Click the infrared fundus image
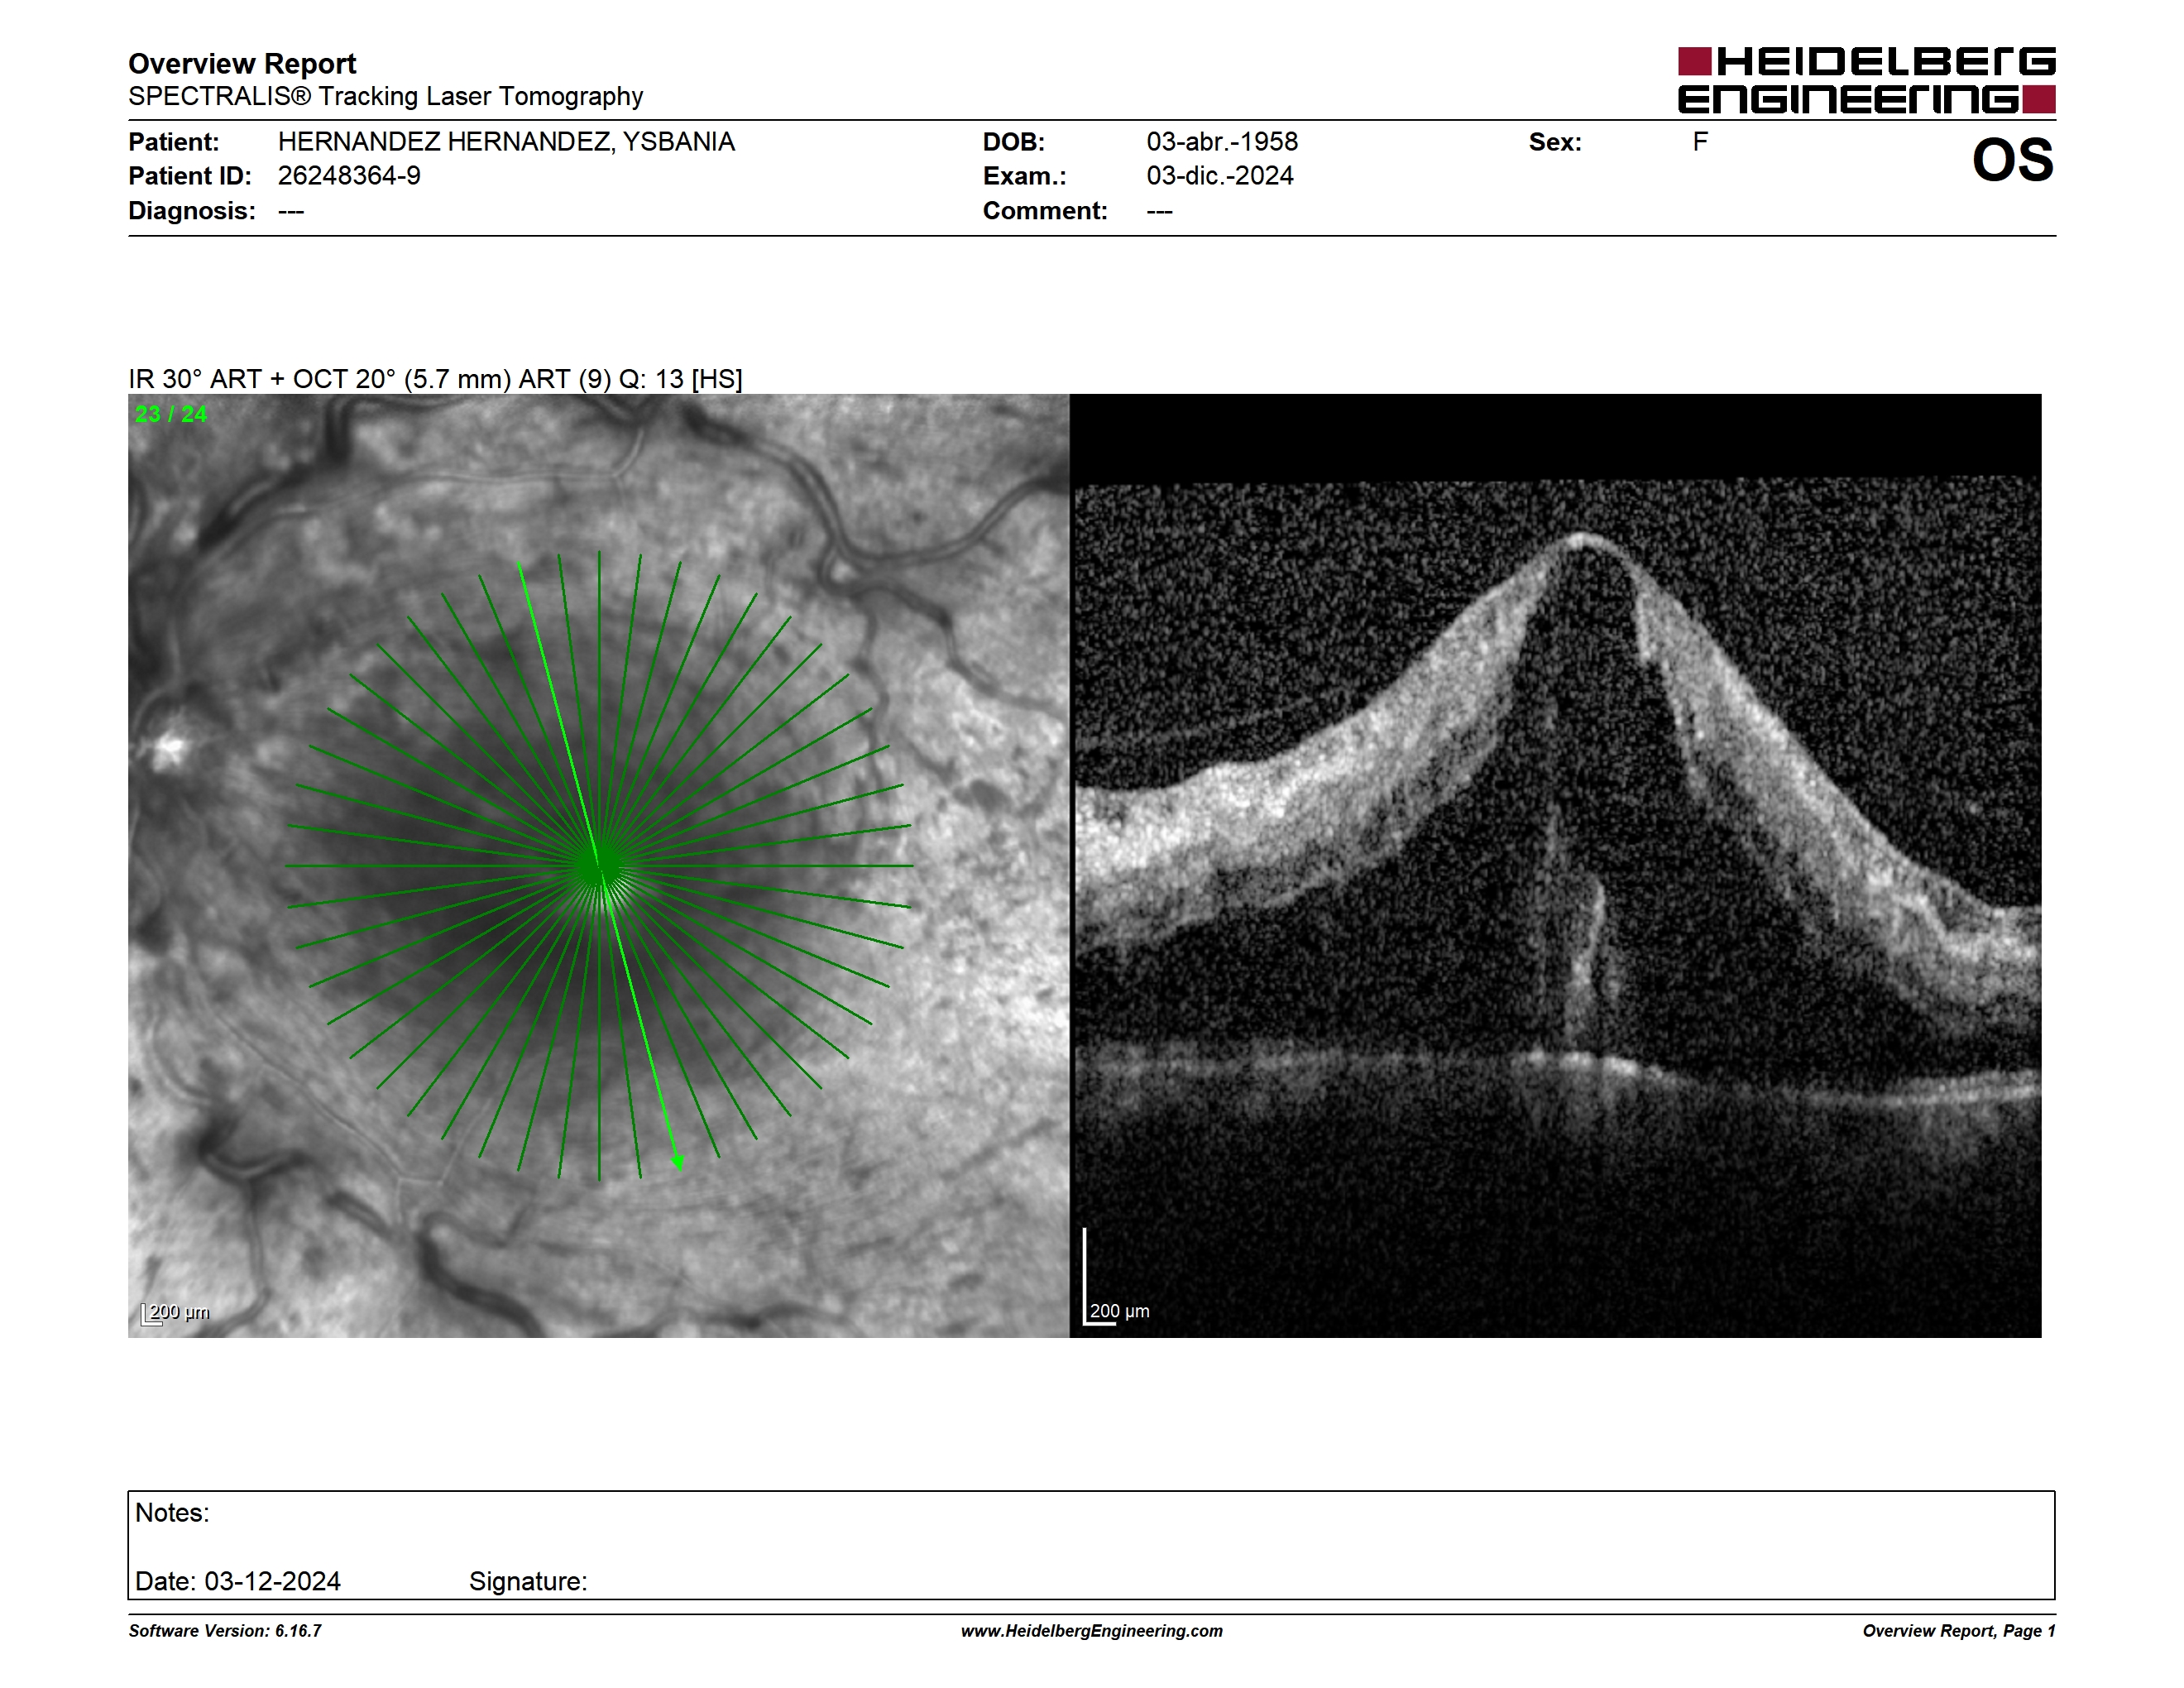This screenshot has height=1688, width=2184. pyautogui.click(x=598, y=866)
